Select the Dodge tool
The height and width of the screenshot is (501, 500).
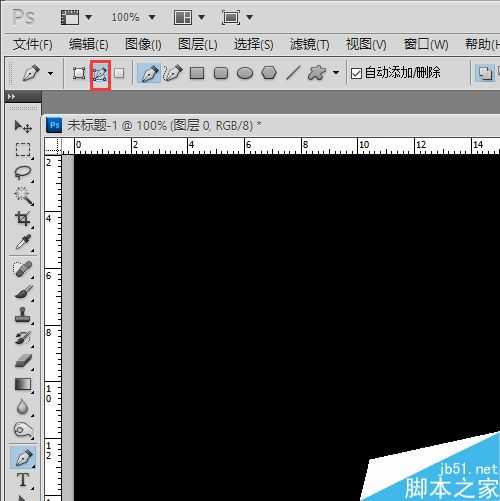[23, 430]
